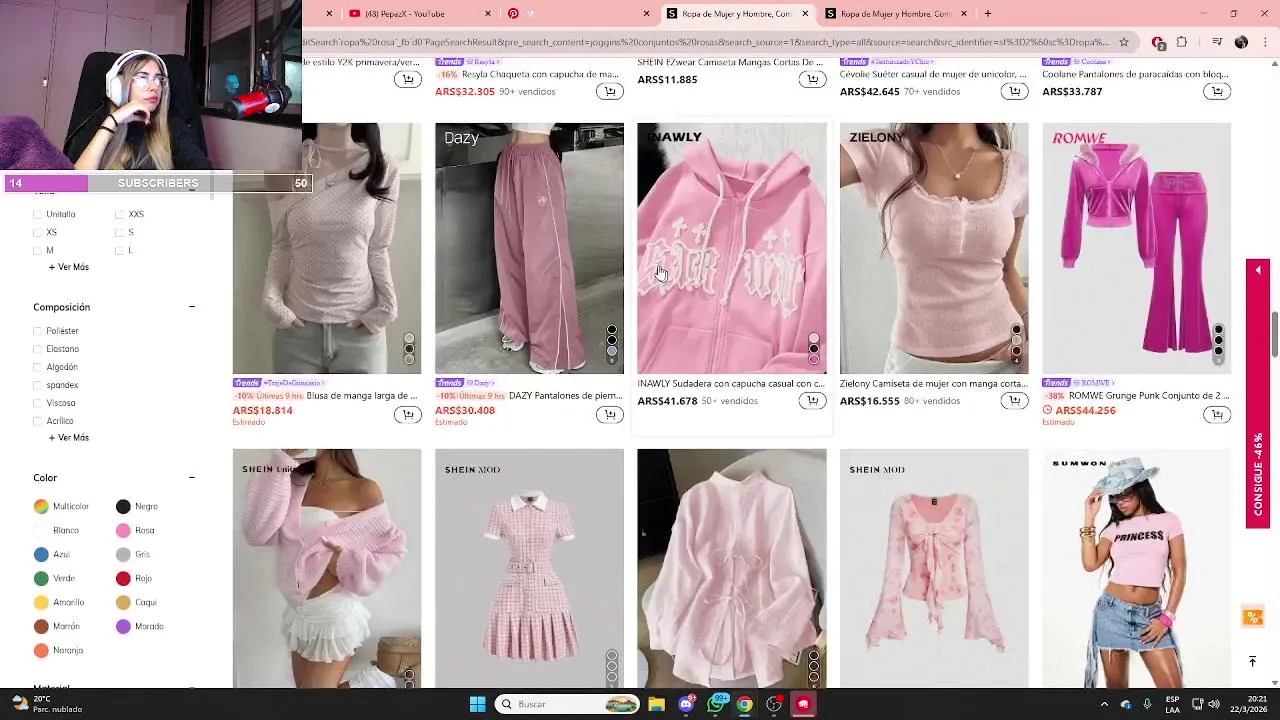Open Windows Start menu
The image size is (1280, 720).
[477, 704]
